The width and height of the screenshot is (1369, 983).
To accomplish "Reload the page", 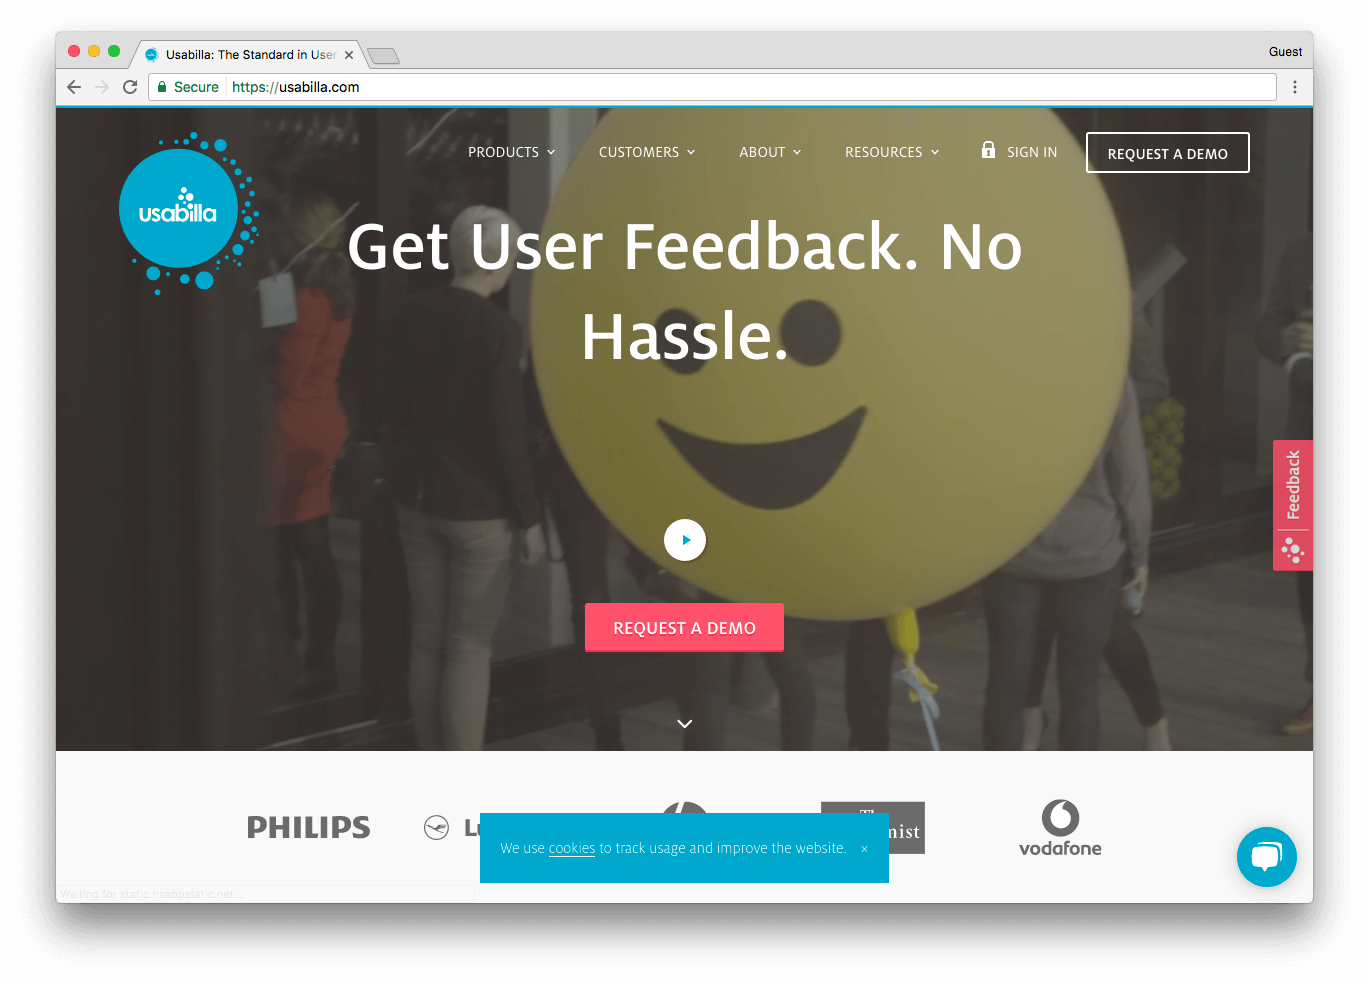I will [x=130, y=87].
